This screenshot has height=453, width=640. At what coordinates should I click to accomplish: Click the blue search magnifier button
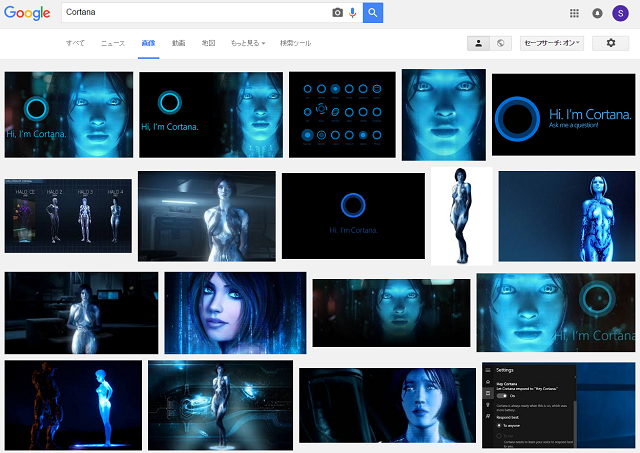pyautogui.click(x=373, y=13)
